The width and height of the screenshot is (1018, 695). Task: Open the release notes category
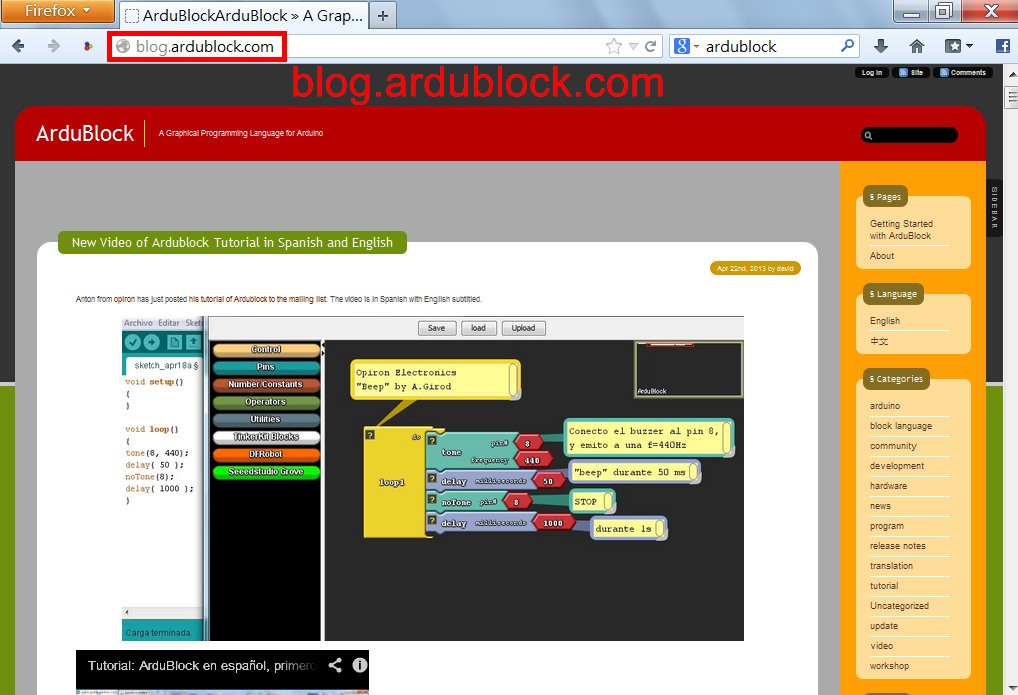[x=898, y=546]
